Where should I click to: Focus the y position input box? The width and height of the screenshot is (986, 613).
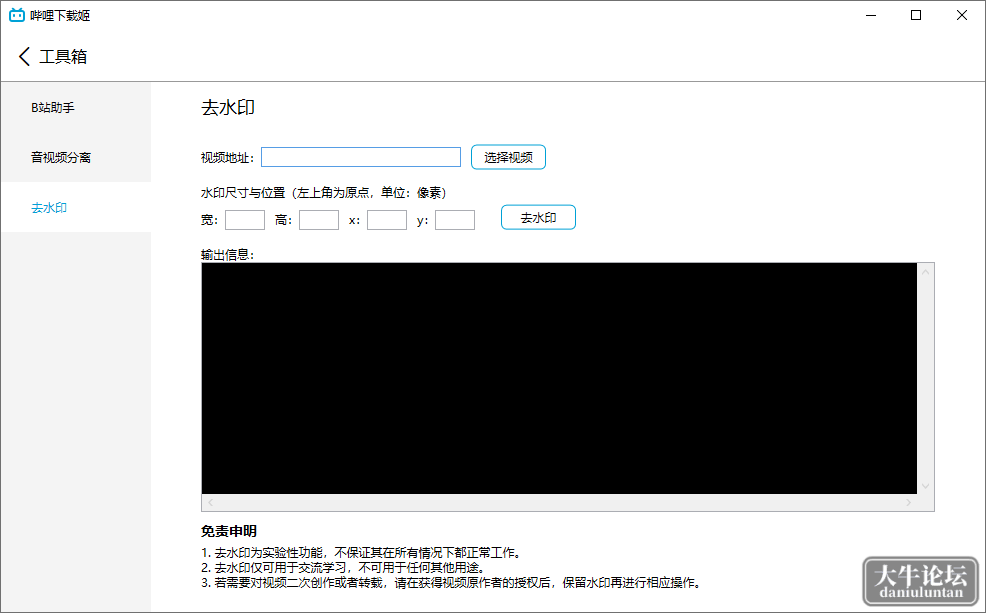tap(455, 220)
